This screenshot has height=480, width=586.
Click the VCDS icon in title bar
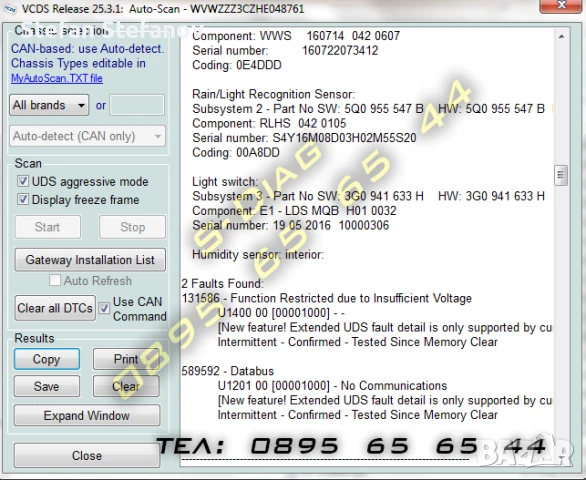[10, 8]
